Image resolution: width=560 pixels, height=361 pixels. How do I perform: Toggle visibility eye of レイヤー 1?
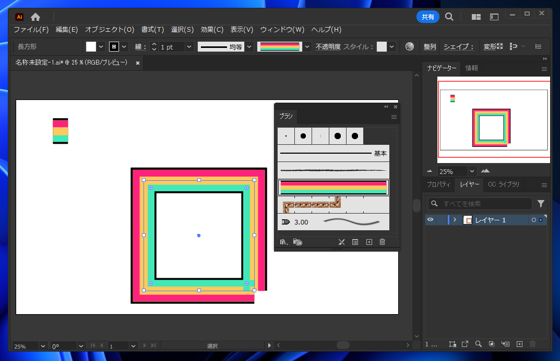tap(430, 220)
